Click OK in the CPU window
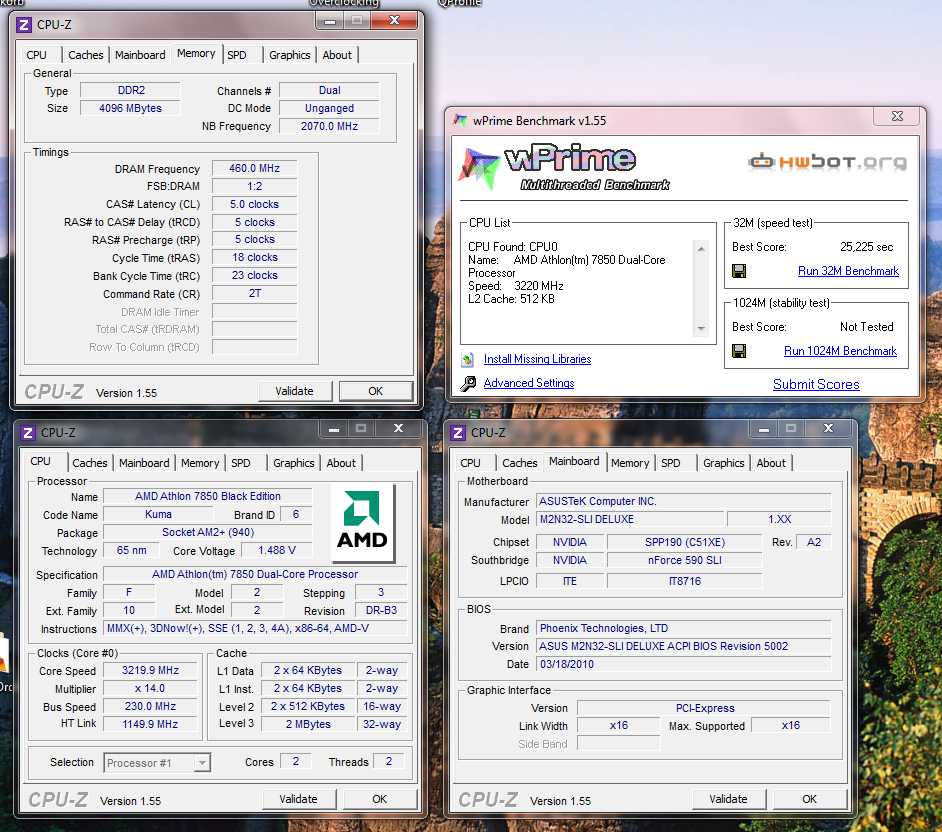The image size is (942, 832). (x=380, y=799)
